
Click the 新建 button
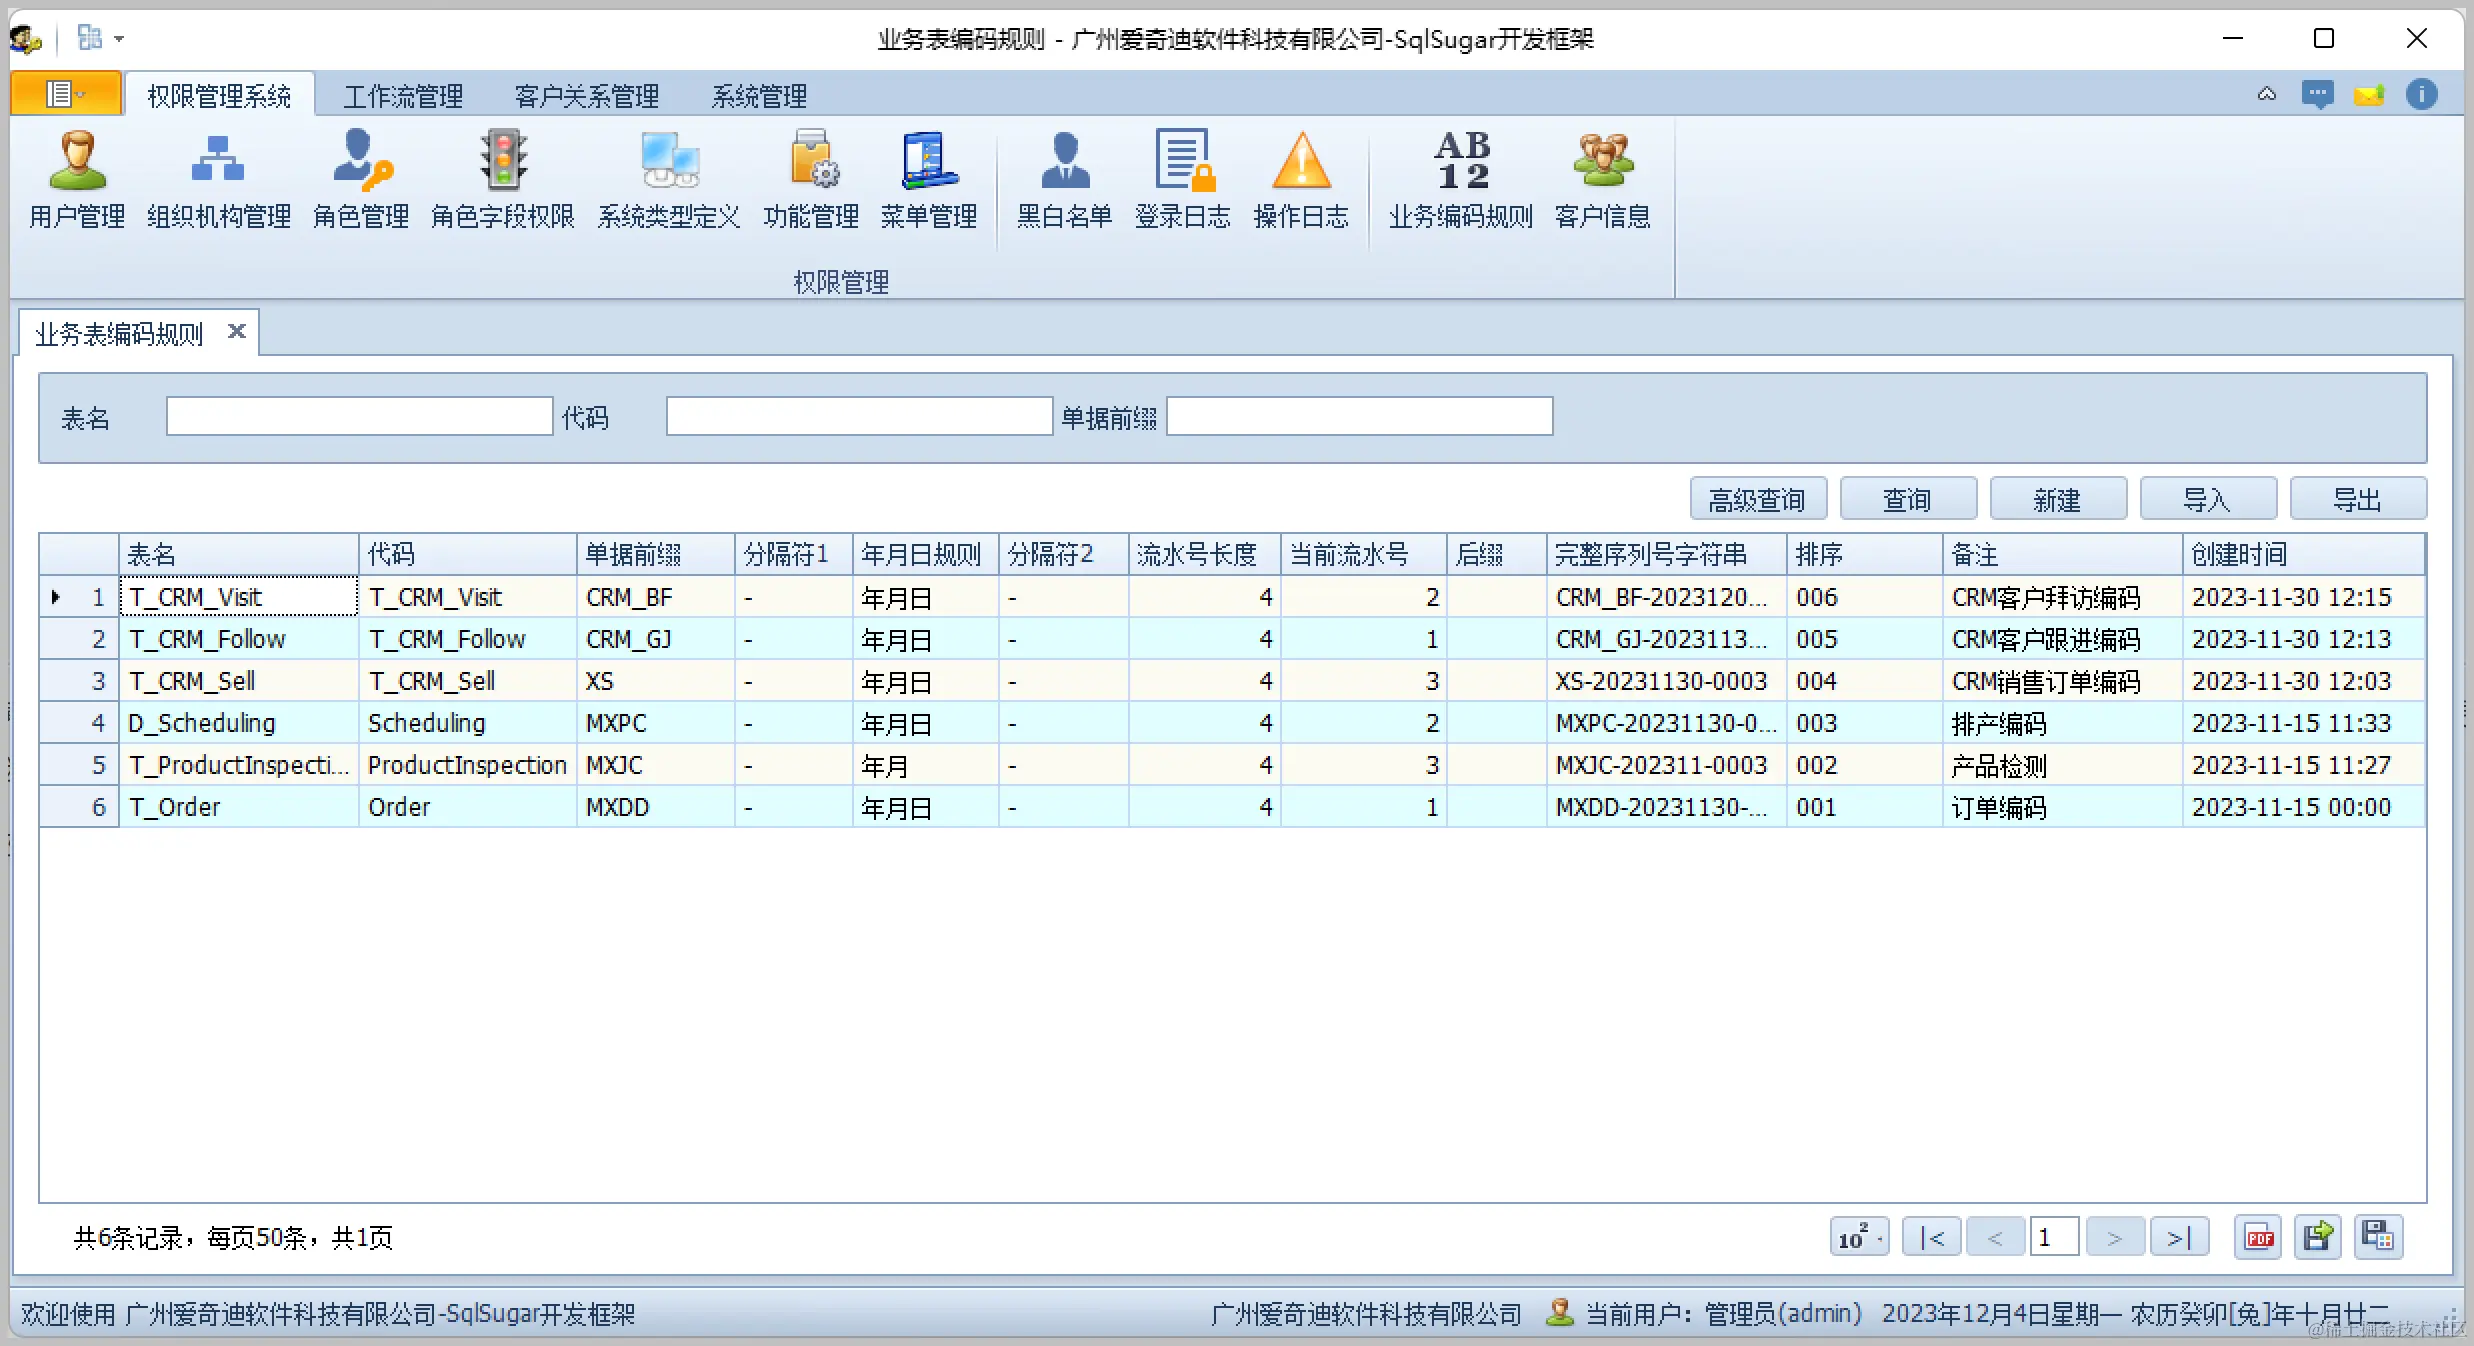click(x=2057, y=499)
